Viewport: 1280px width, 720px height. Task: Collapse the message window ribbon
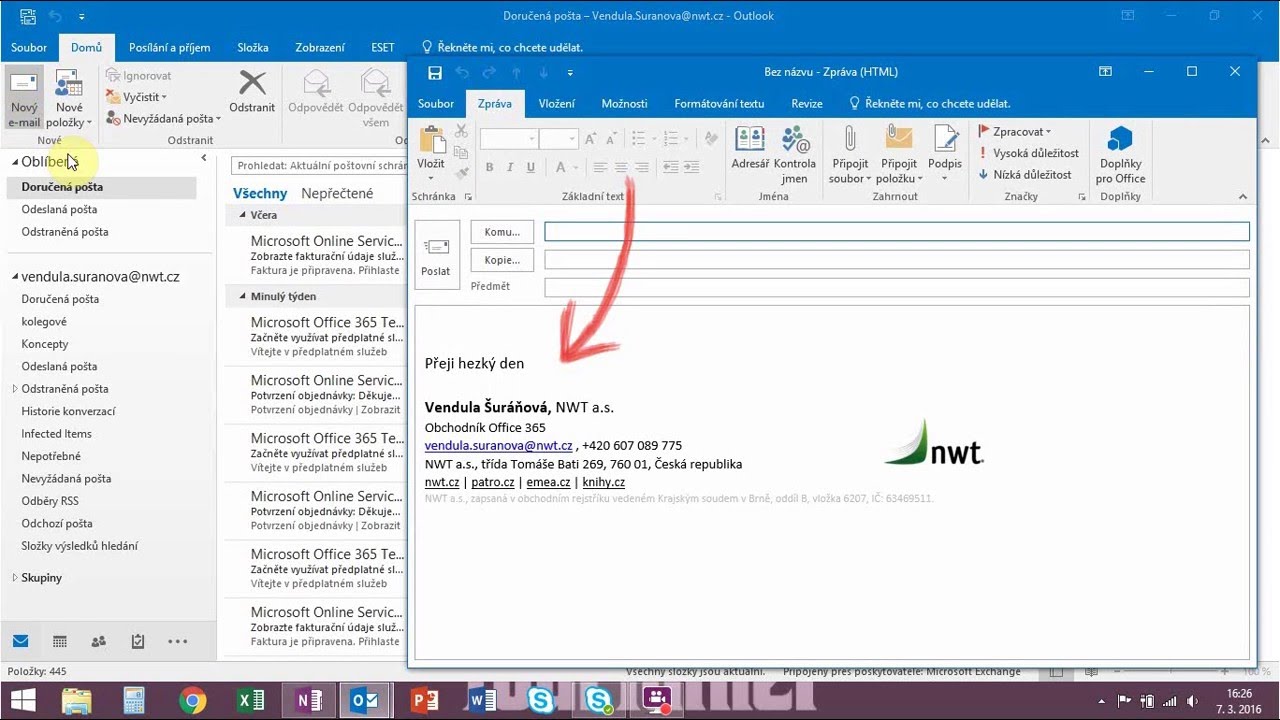pyautogui.click(x=1243, y=197)
